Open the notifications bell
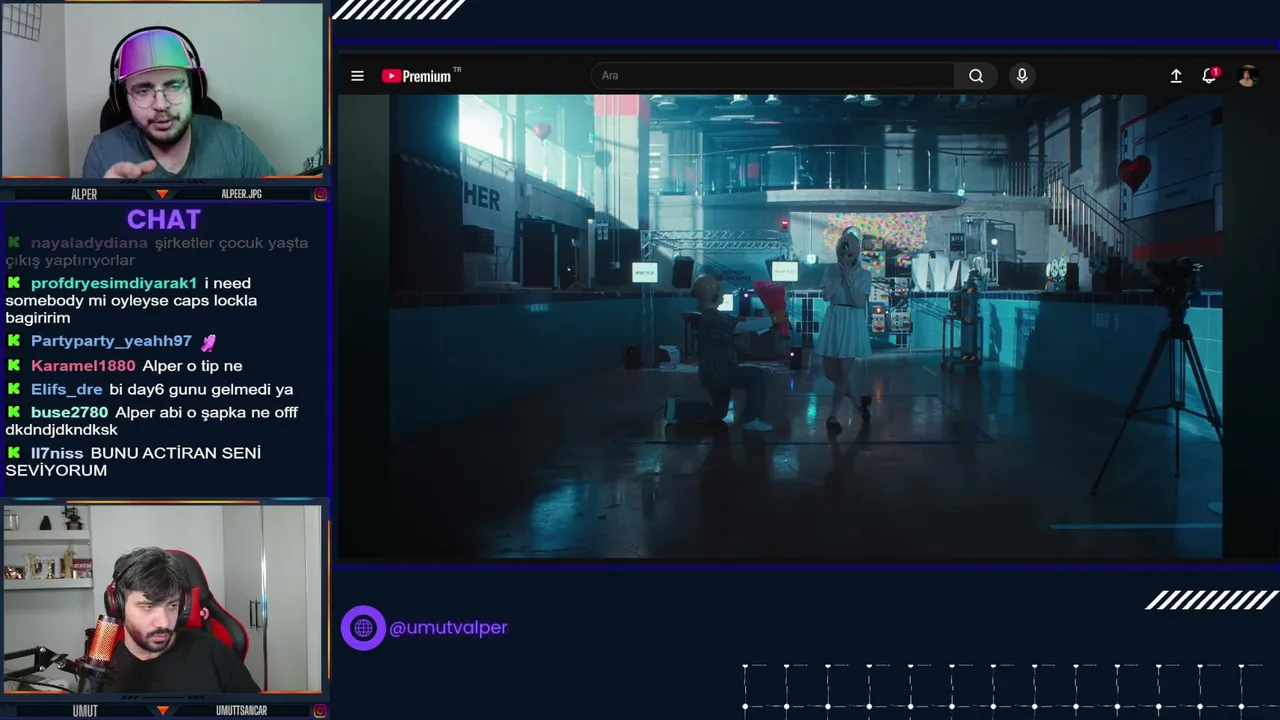1280x720 pixels. pos(1209,76)
